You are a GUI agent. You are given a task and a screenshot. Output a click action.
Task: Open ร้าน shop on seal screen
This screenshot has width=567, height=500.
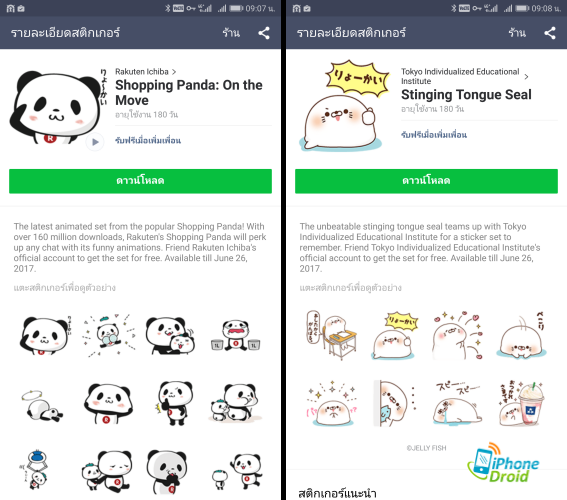pos(517,33)
